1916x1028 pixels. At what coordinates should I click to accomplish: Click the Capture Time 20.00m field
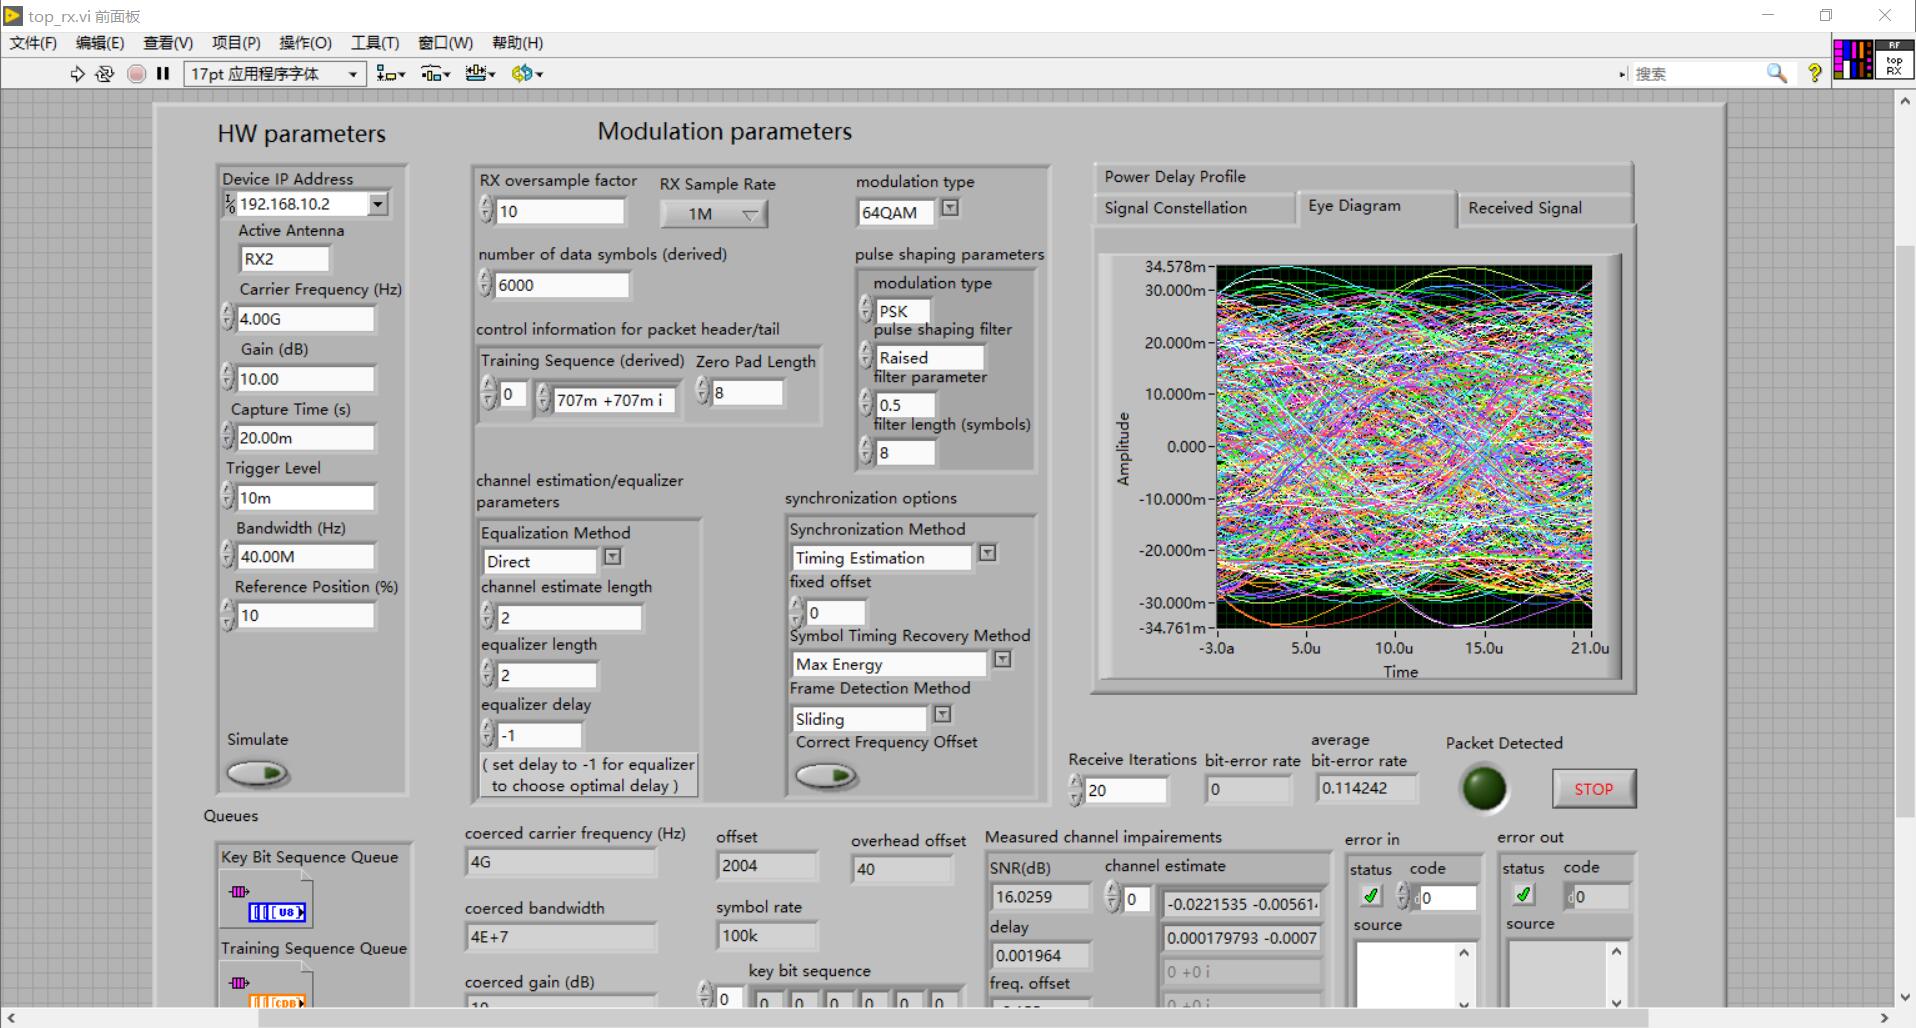(305, 438)
